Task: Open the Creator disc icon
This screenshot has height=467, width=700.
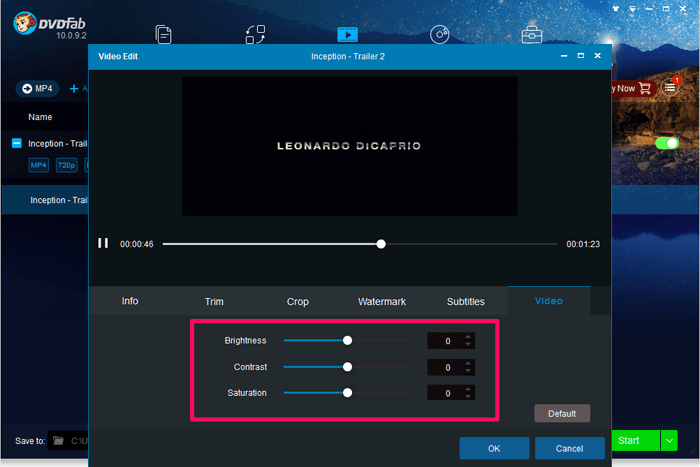Action: [x=439, y=34]
